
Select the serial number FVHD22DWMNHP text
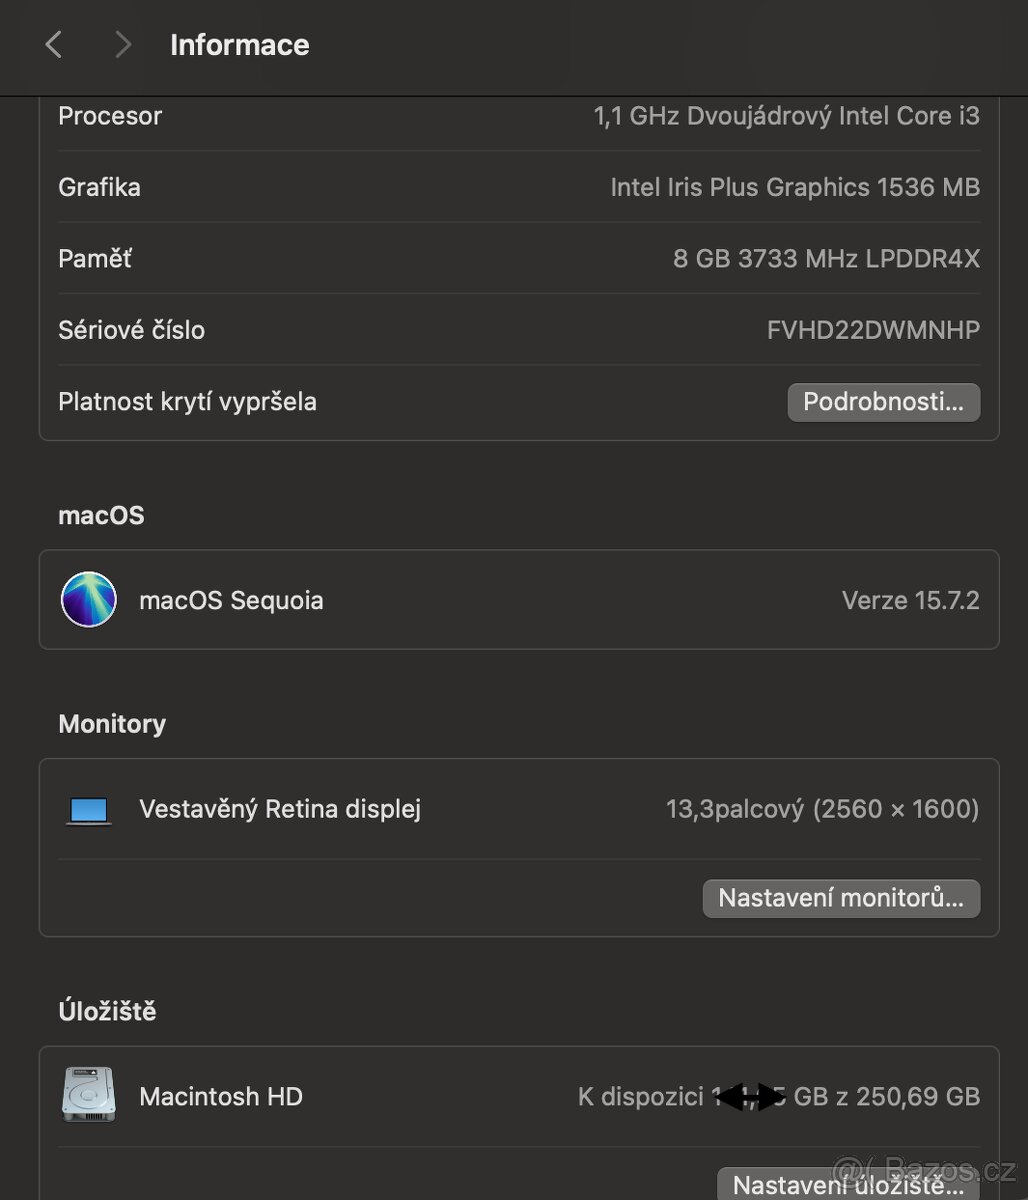[x=873, y=330]
